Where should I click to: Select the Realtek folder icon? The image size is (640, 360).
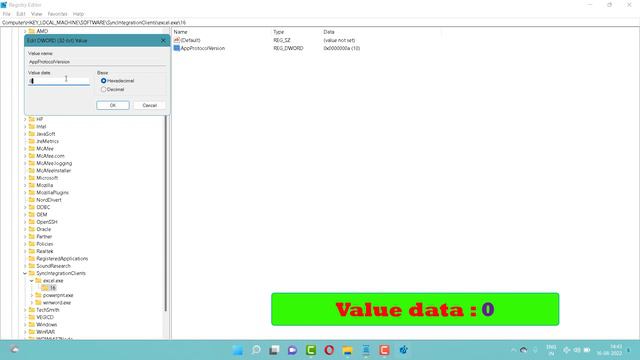[x=32, y=251]
